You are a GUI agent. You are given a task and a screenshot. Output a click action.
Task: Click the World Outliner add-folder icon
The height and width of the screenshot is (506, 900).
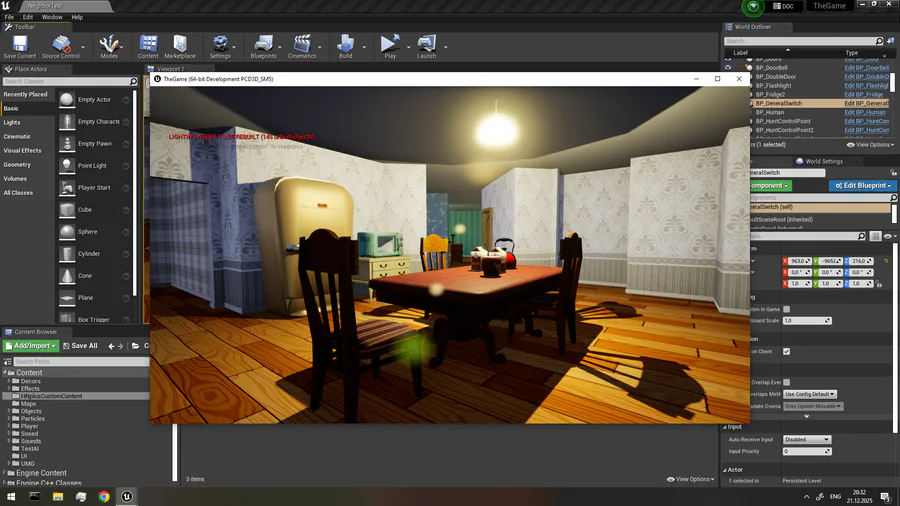[891, 41]
